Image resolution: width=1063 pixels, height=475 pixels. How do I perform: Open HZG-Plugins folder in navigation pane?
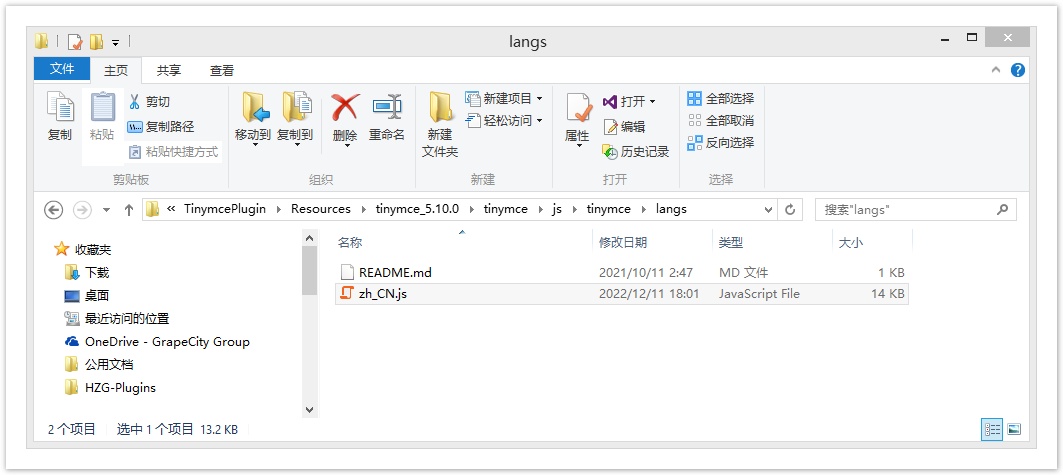coord(111,388)
